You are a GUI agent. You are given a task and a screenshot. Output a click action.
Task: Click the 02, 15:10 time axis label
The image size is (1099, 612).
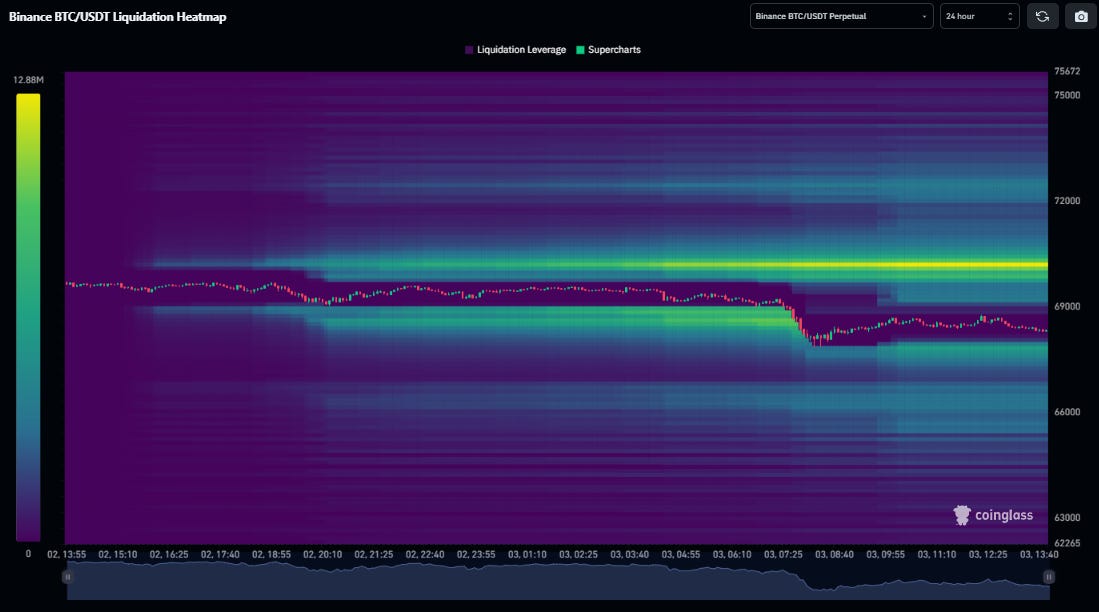pyautogui.click(x=118, y=555)
